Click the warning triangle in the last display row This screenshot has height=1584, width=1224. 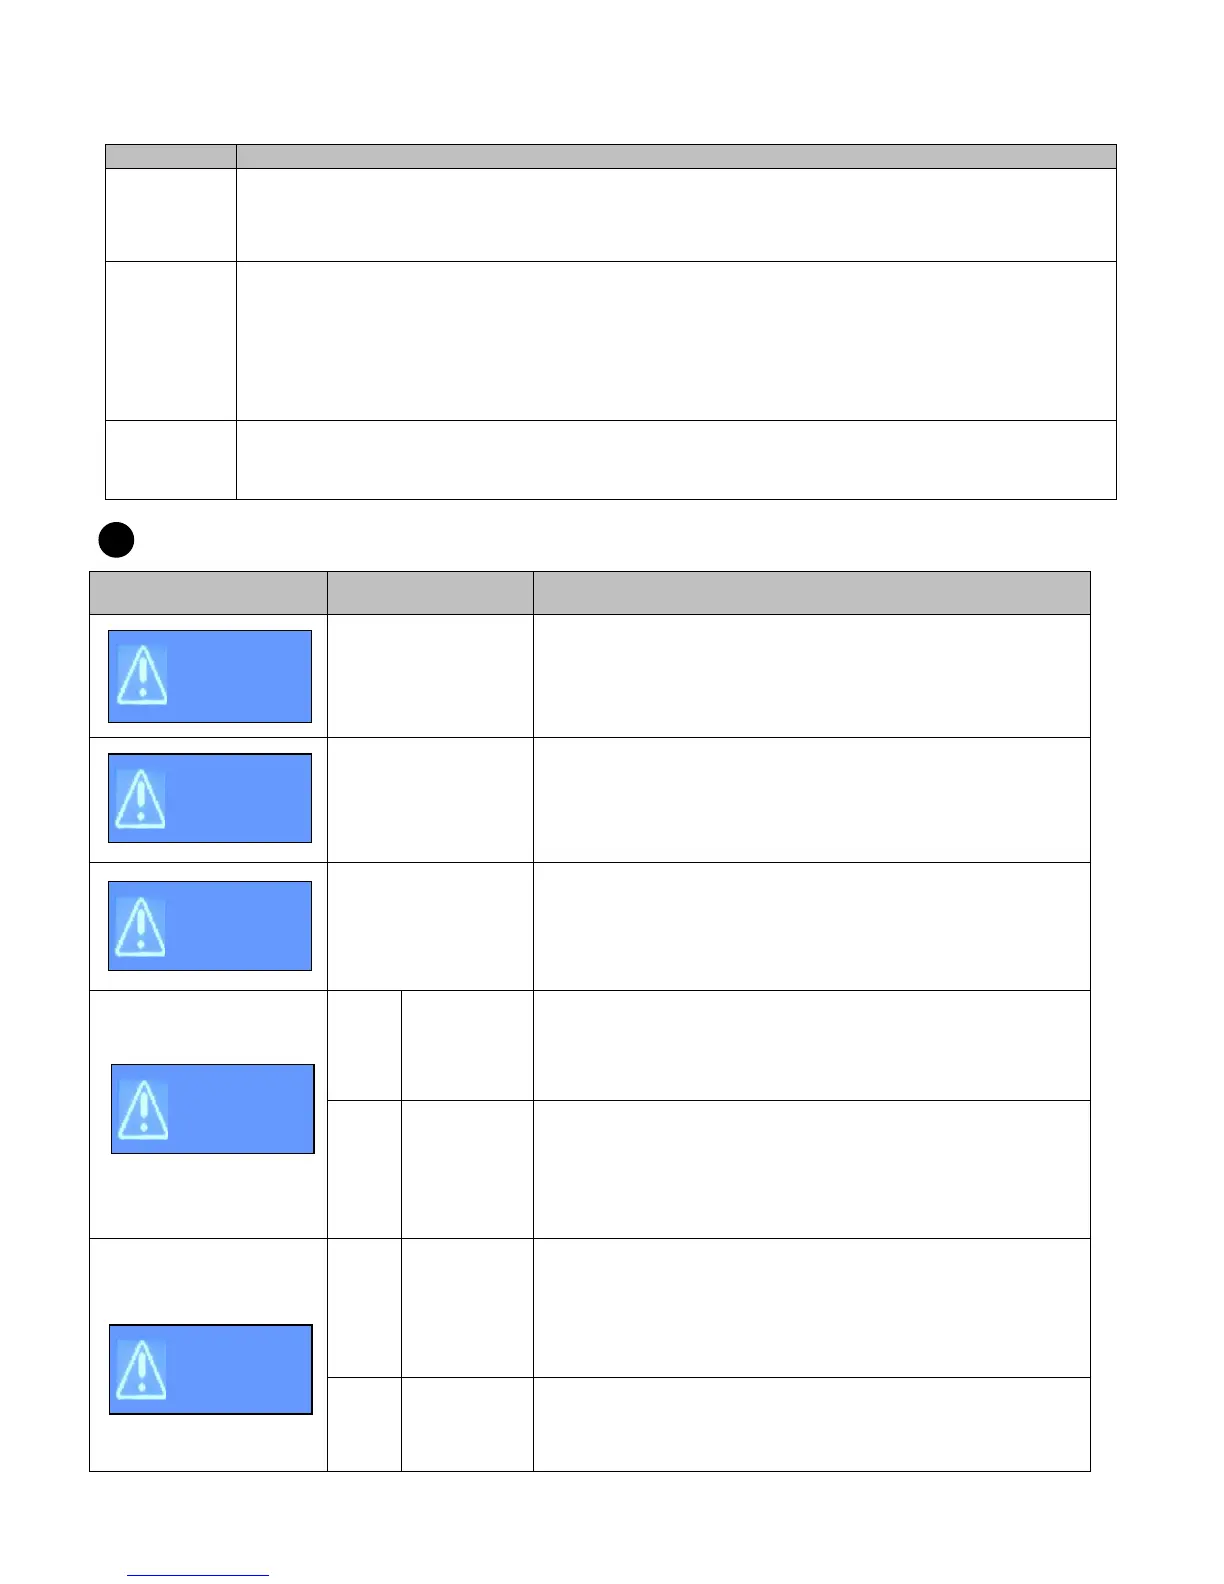[x=142, y=1370]
